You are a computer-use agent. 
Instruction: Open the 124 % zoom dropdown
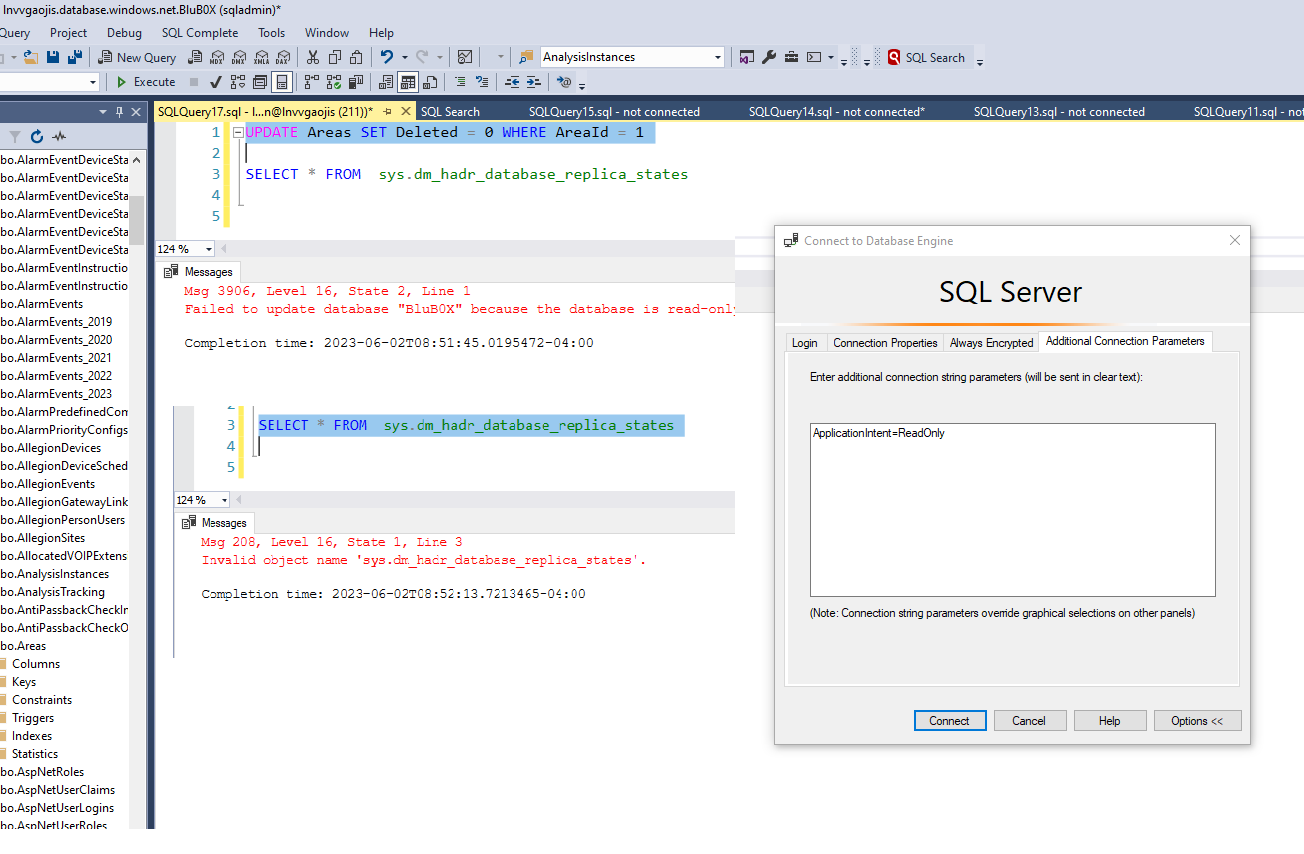pos(208,249)
